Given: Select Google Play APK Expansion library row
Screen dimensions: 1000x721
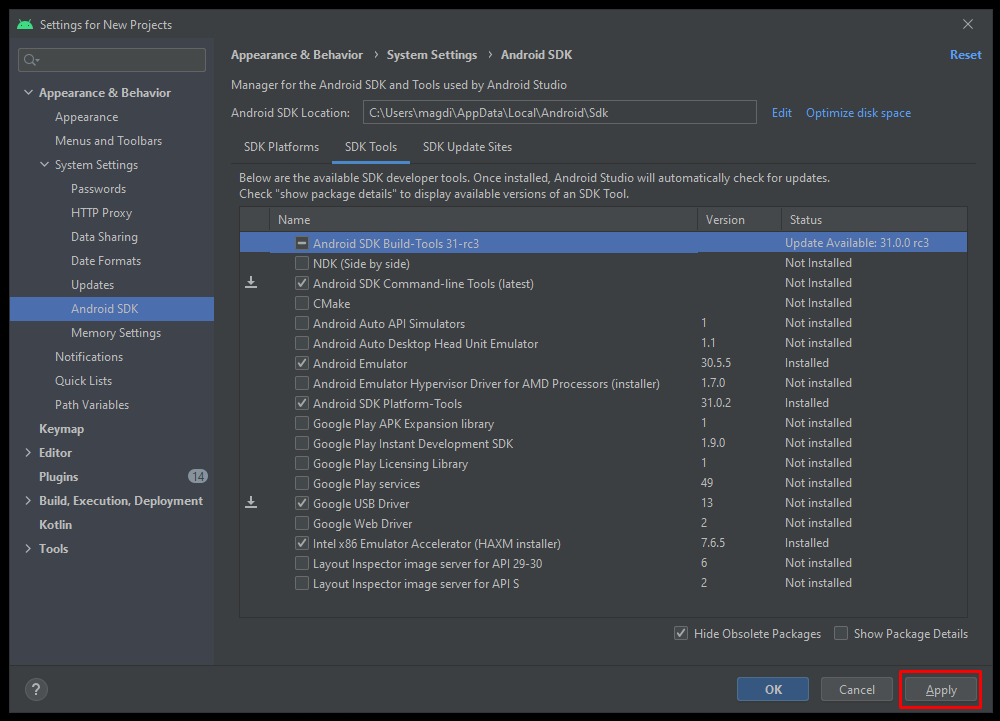Looking at the screenshot, I should [603, 423].
